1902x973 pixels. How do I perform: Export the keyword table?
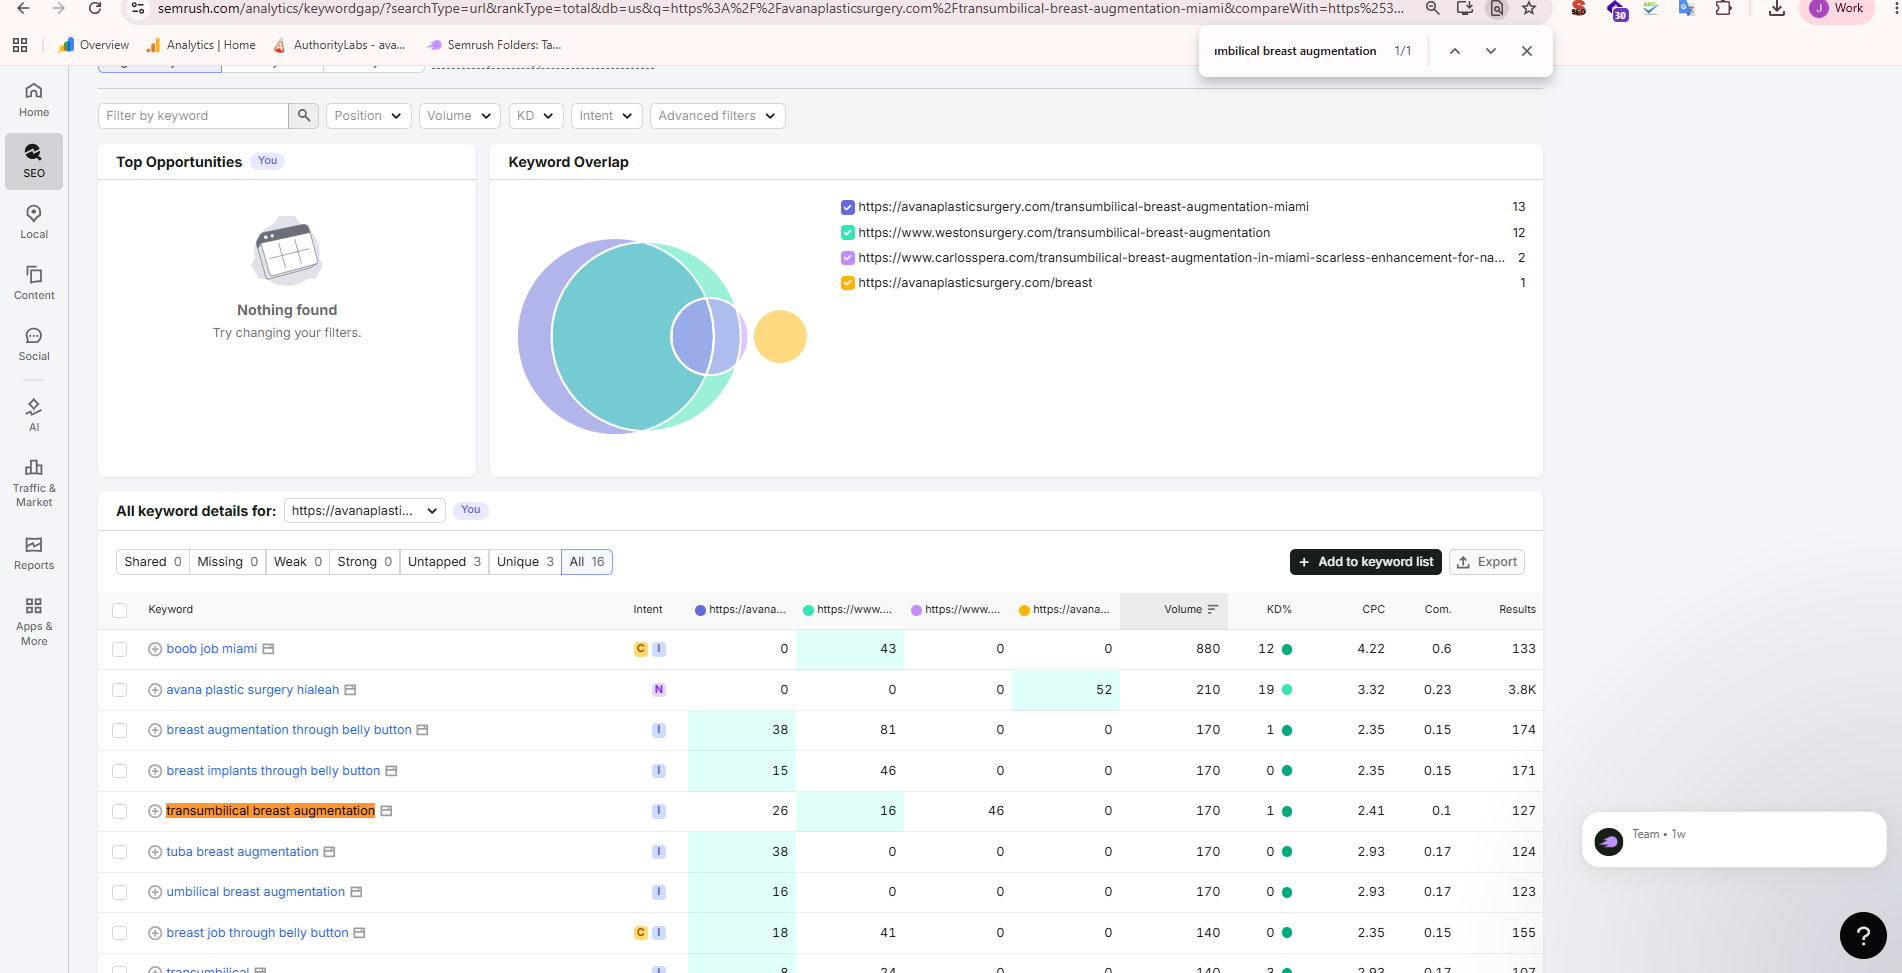tap(1487, 562)
